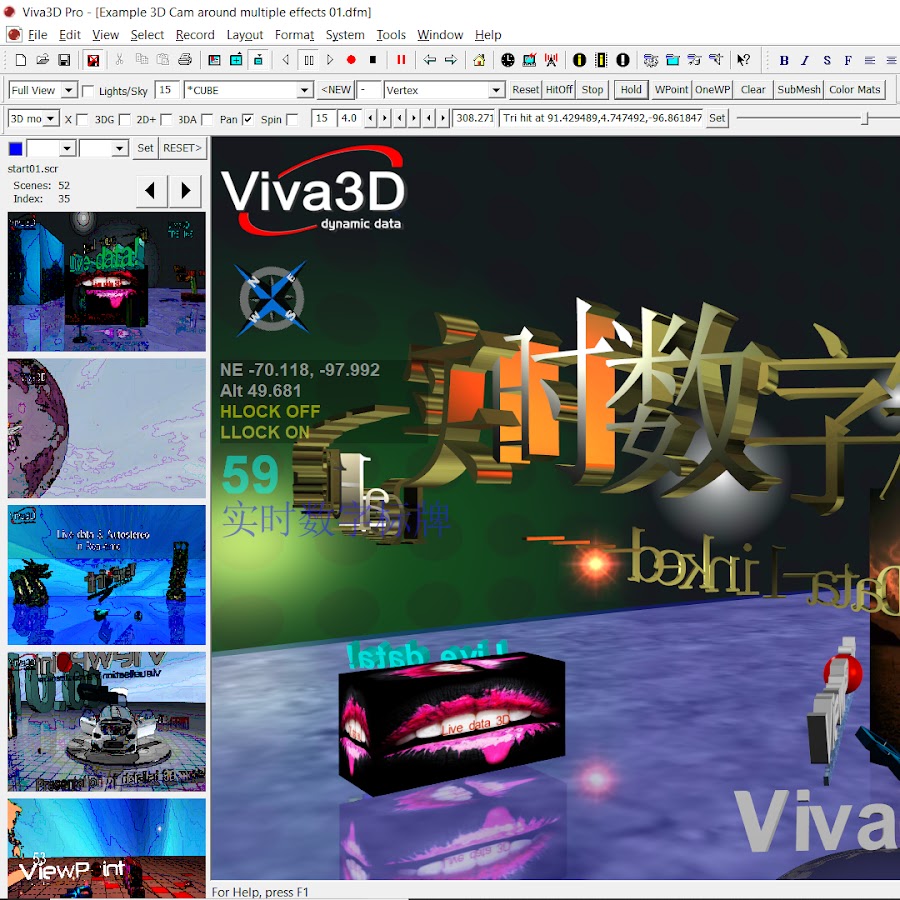Open the Select menu
This screenshot has height=900, width=900.
pos(147,35)
